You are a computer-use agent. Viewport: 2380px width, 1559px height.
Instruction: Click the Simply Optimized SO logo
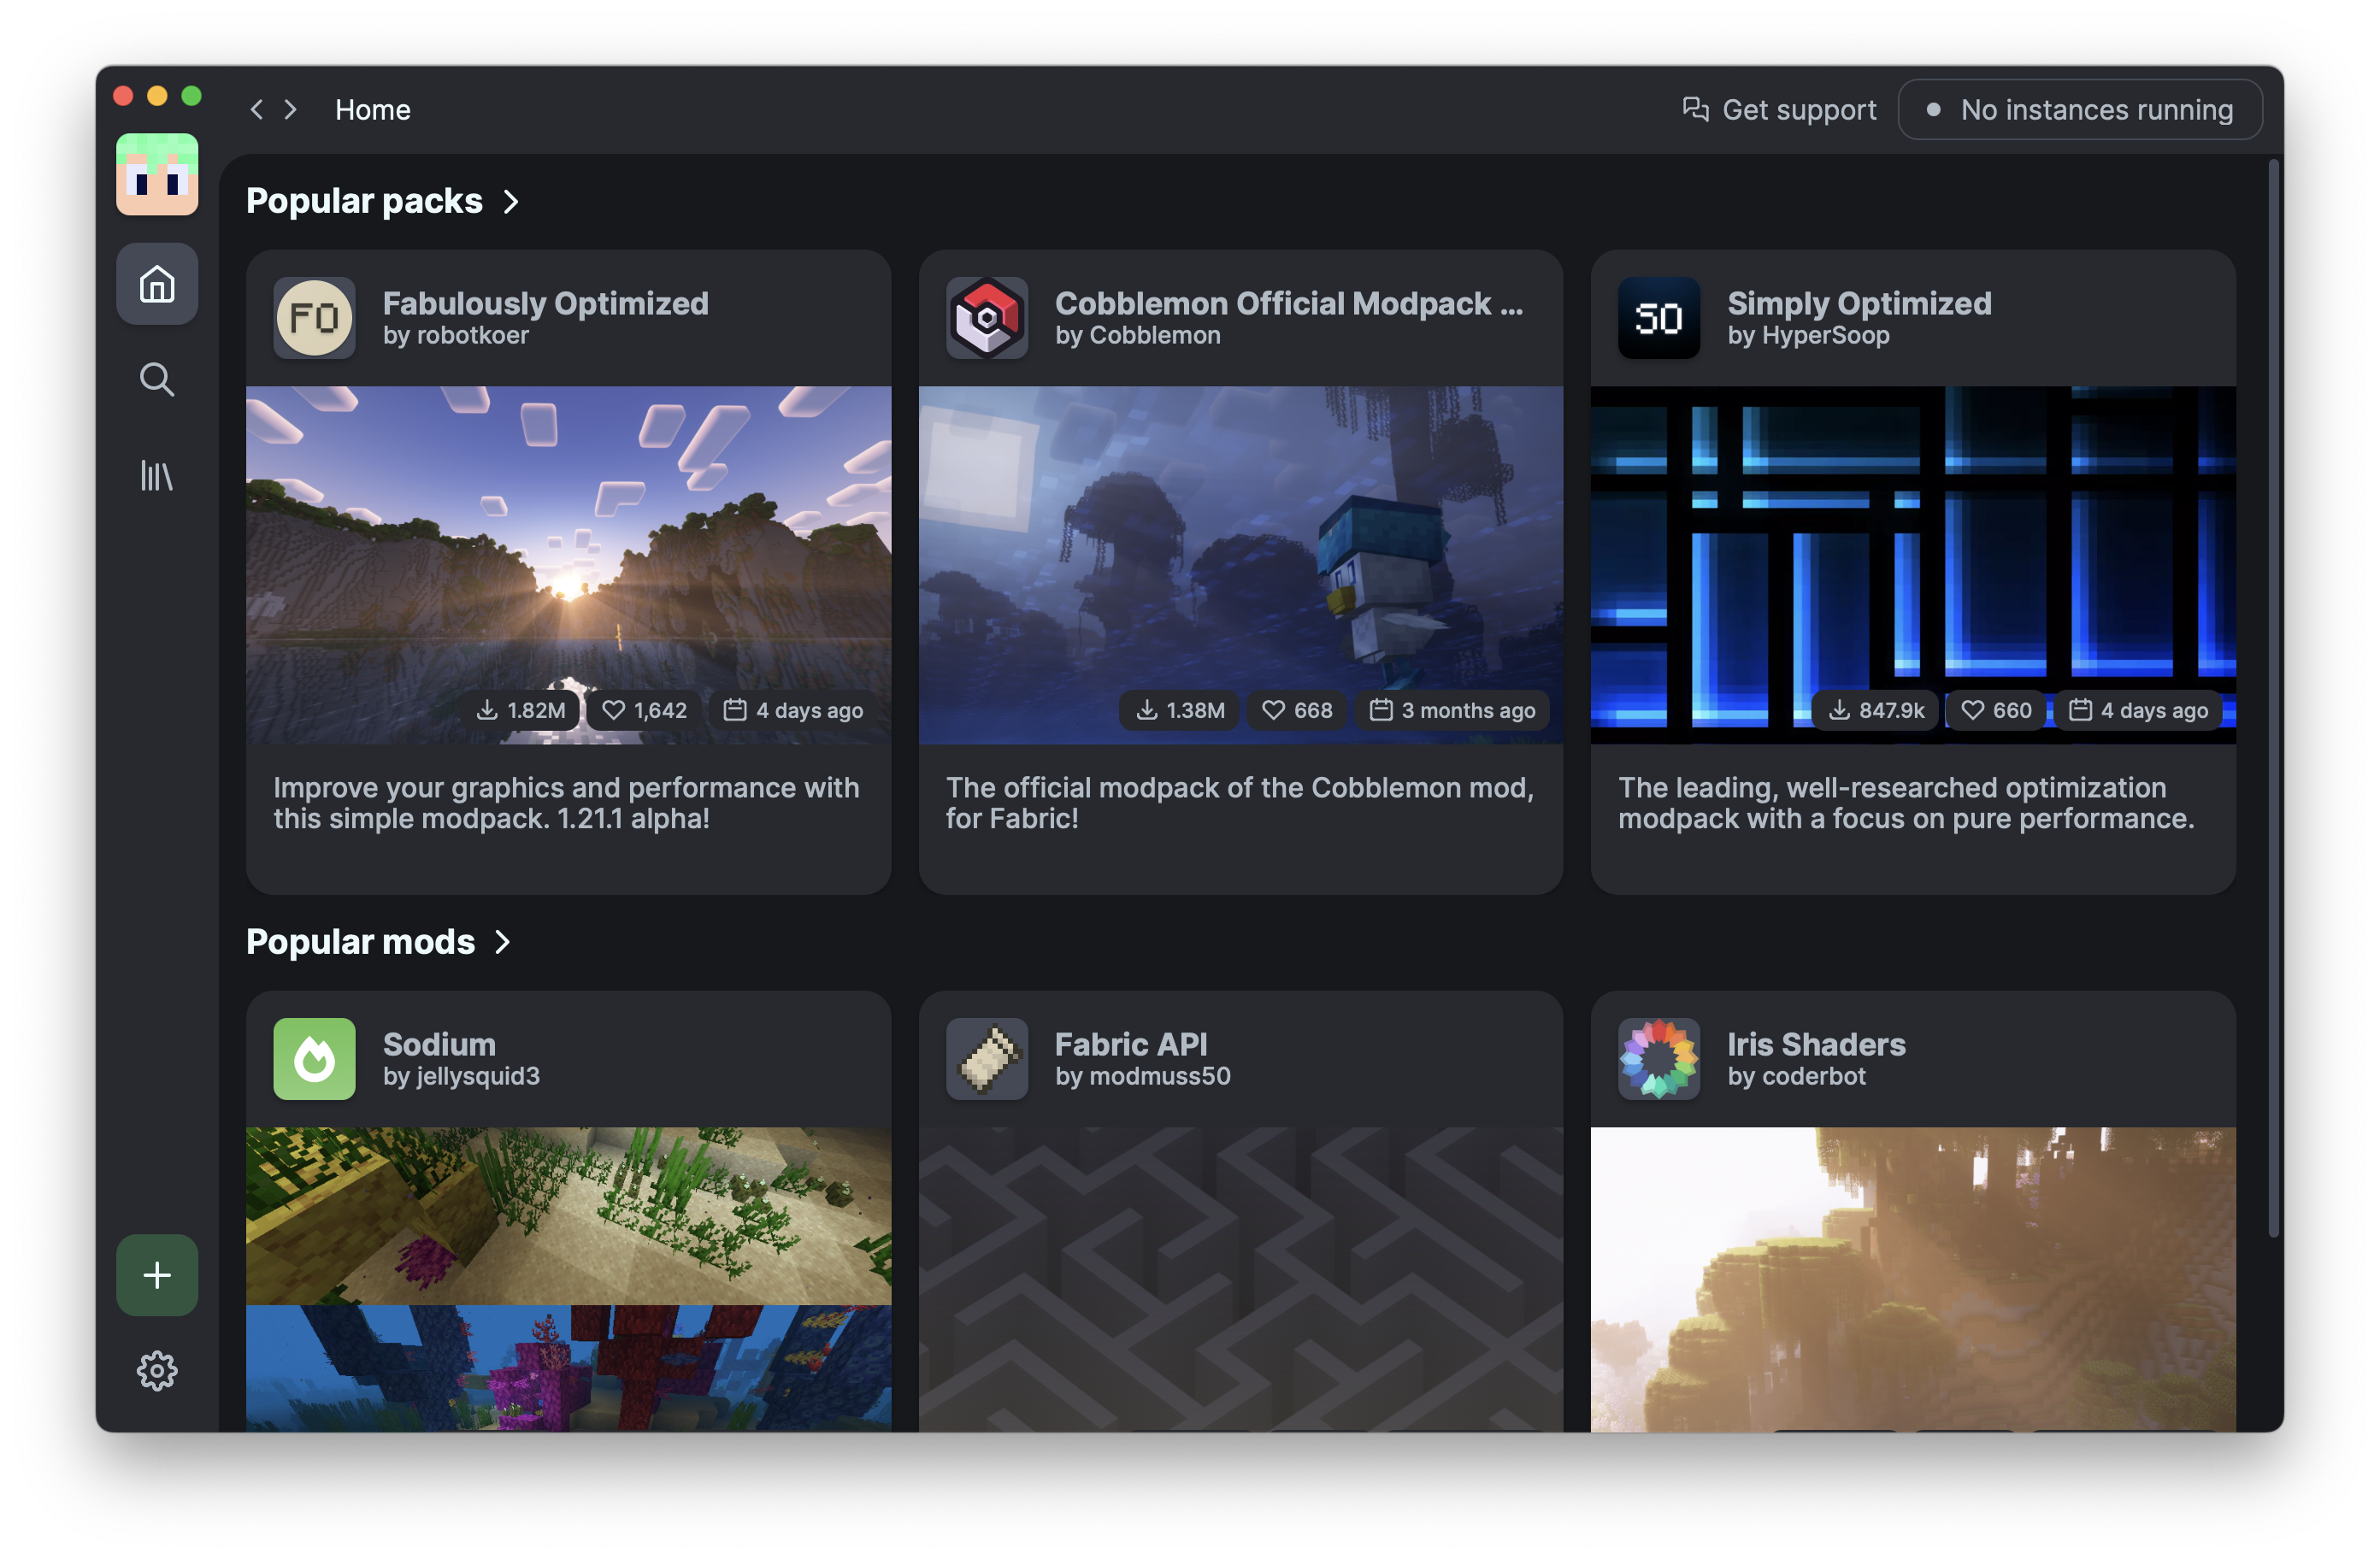pos(1659,318)
